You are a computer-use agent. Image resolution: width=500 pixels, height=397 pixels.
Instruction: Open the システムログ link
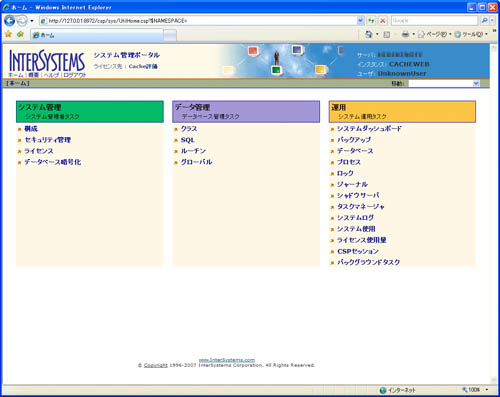point(355,218)
